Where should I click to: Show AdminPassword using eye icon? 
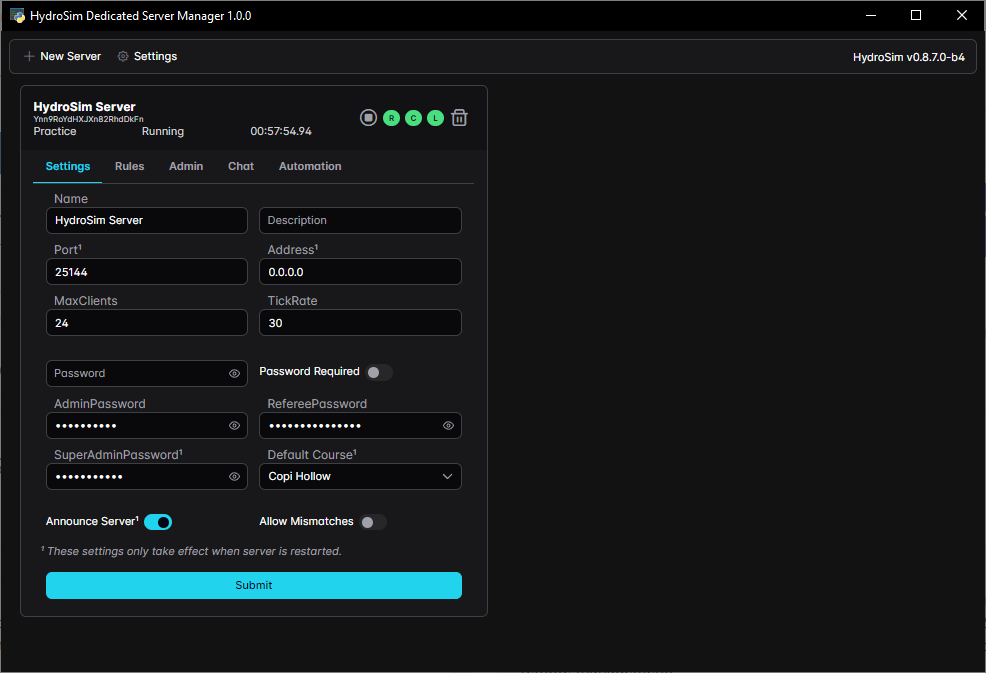click(x=235, y=426)
